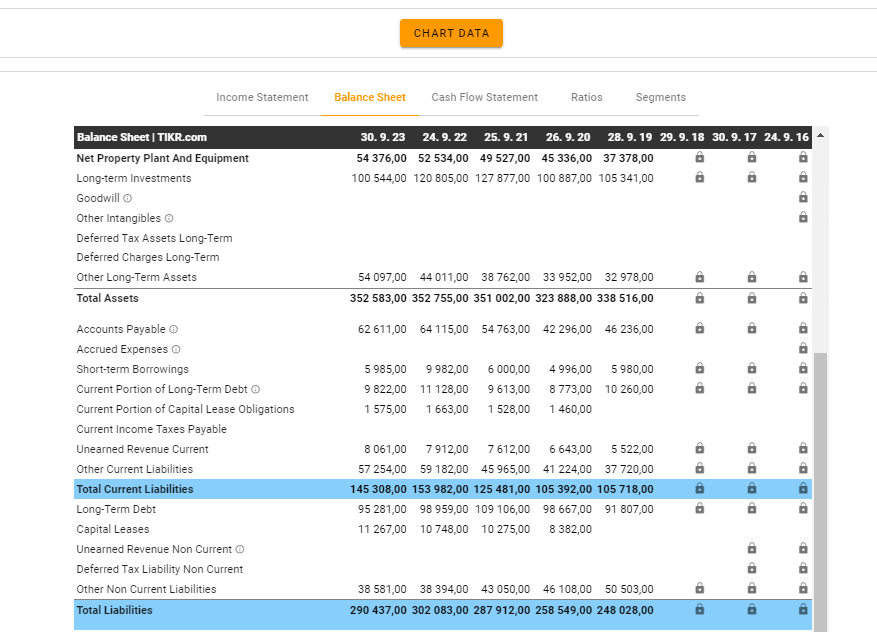Go to the Ratios tab

coord(586,97)
